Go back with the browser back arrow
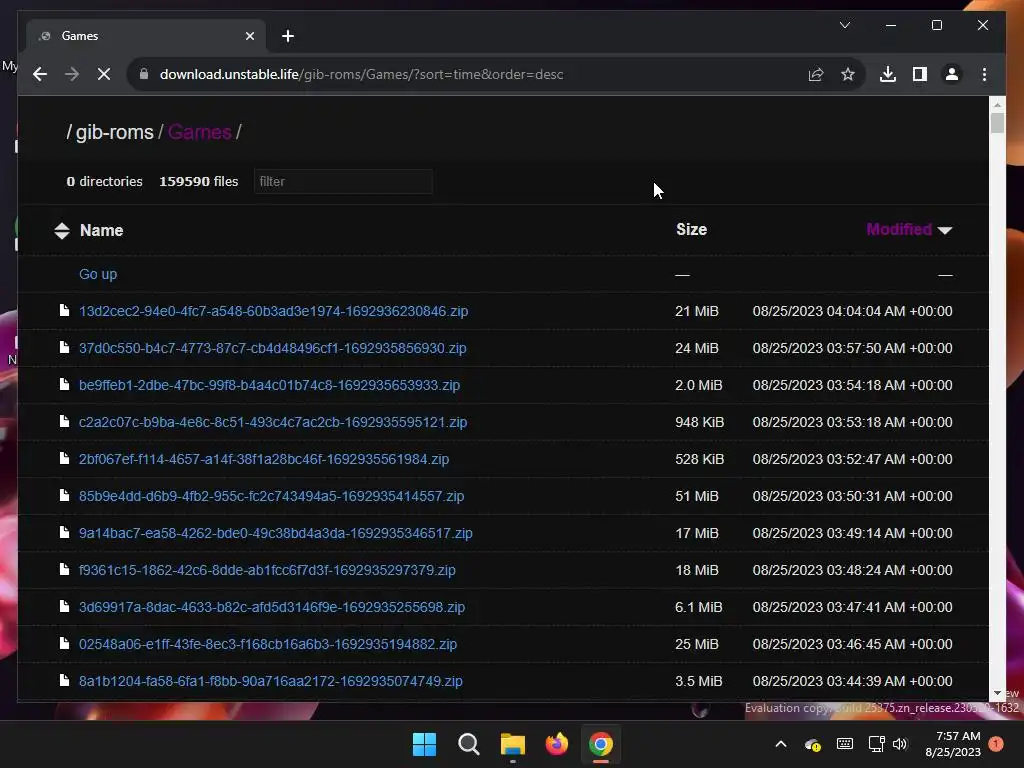The image size is (1024, 768). click(40, 74)
